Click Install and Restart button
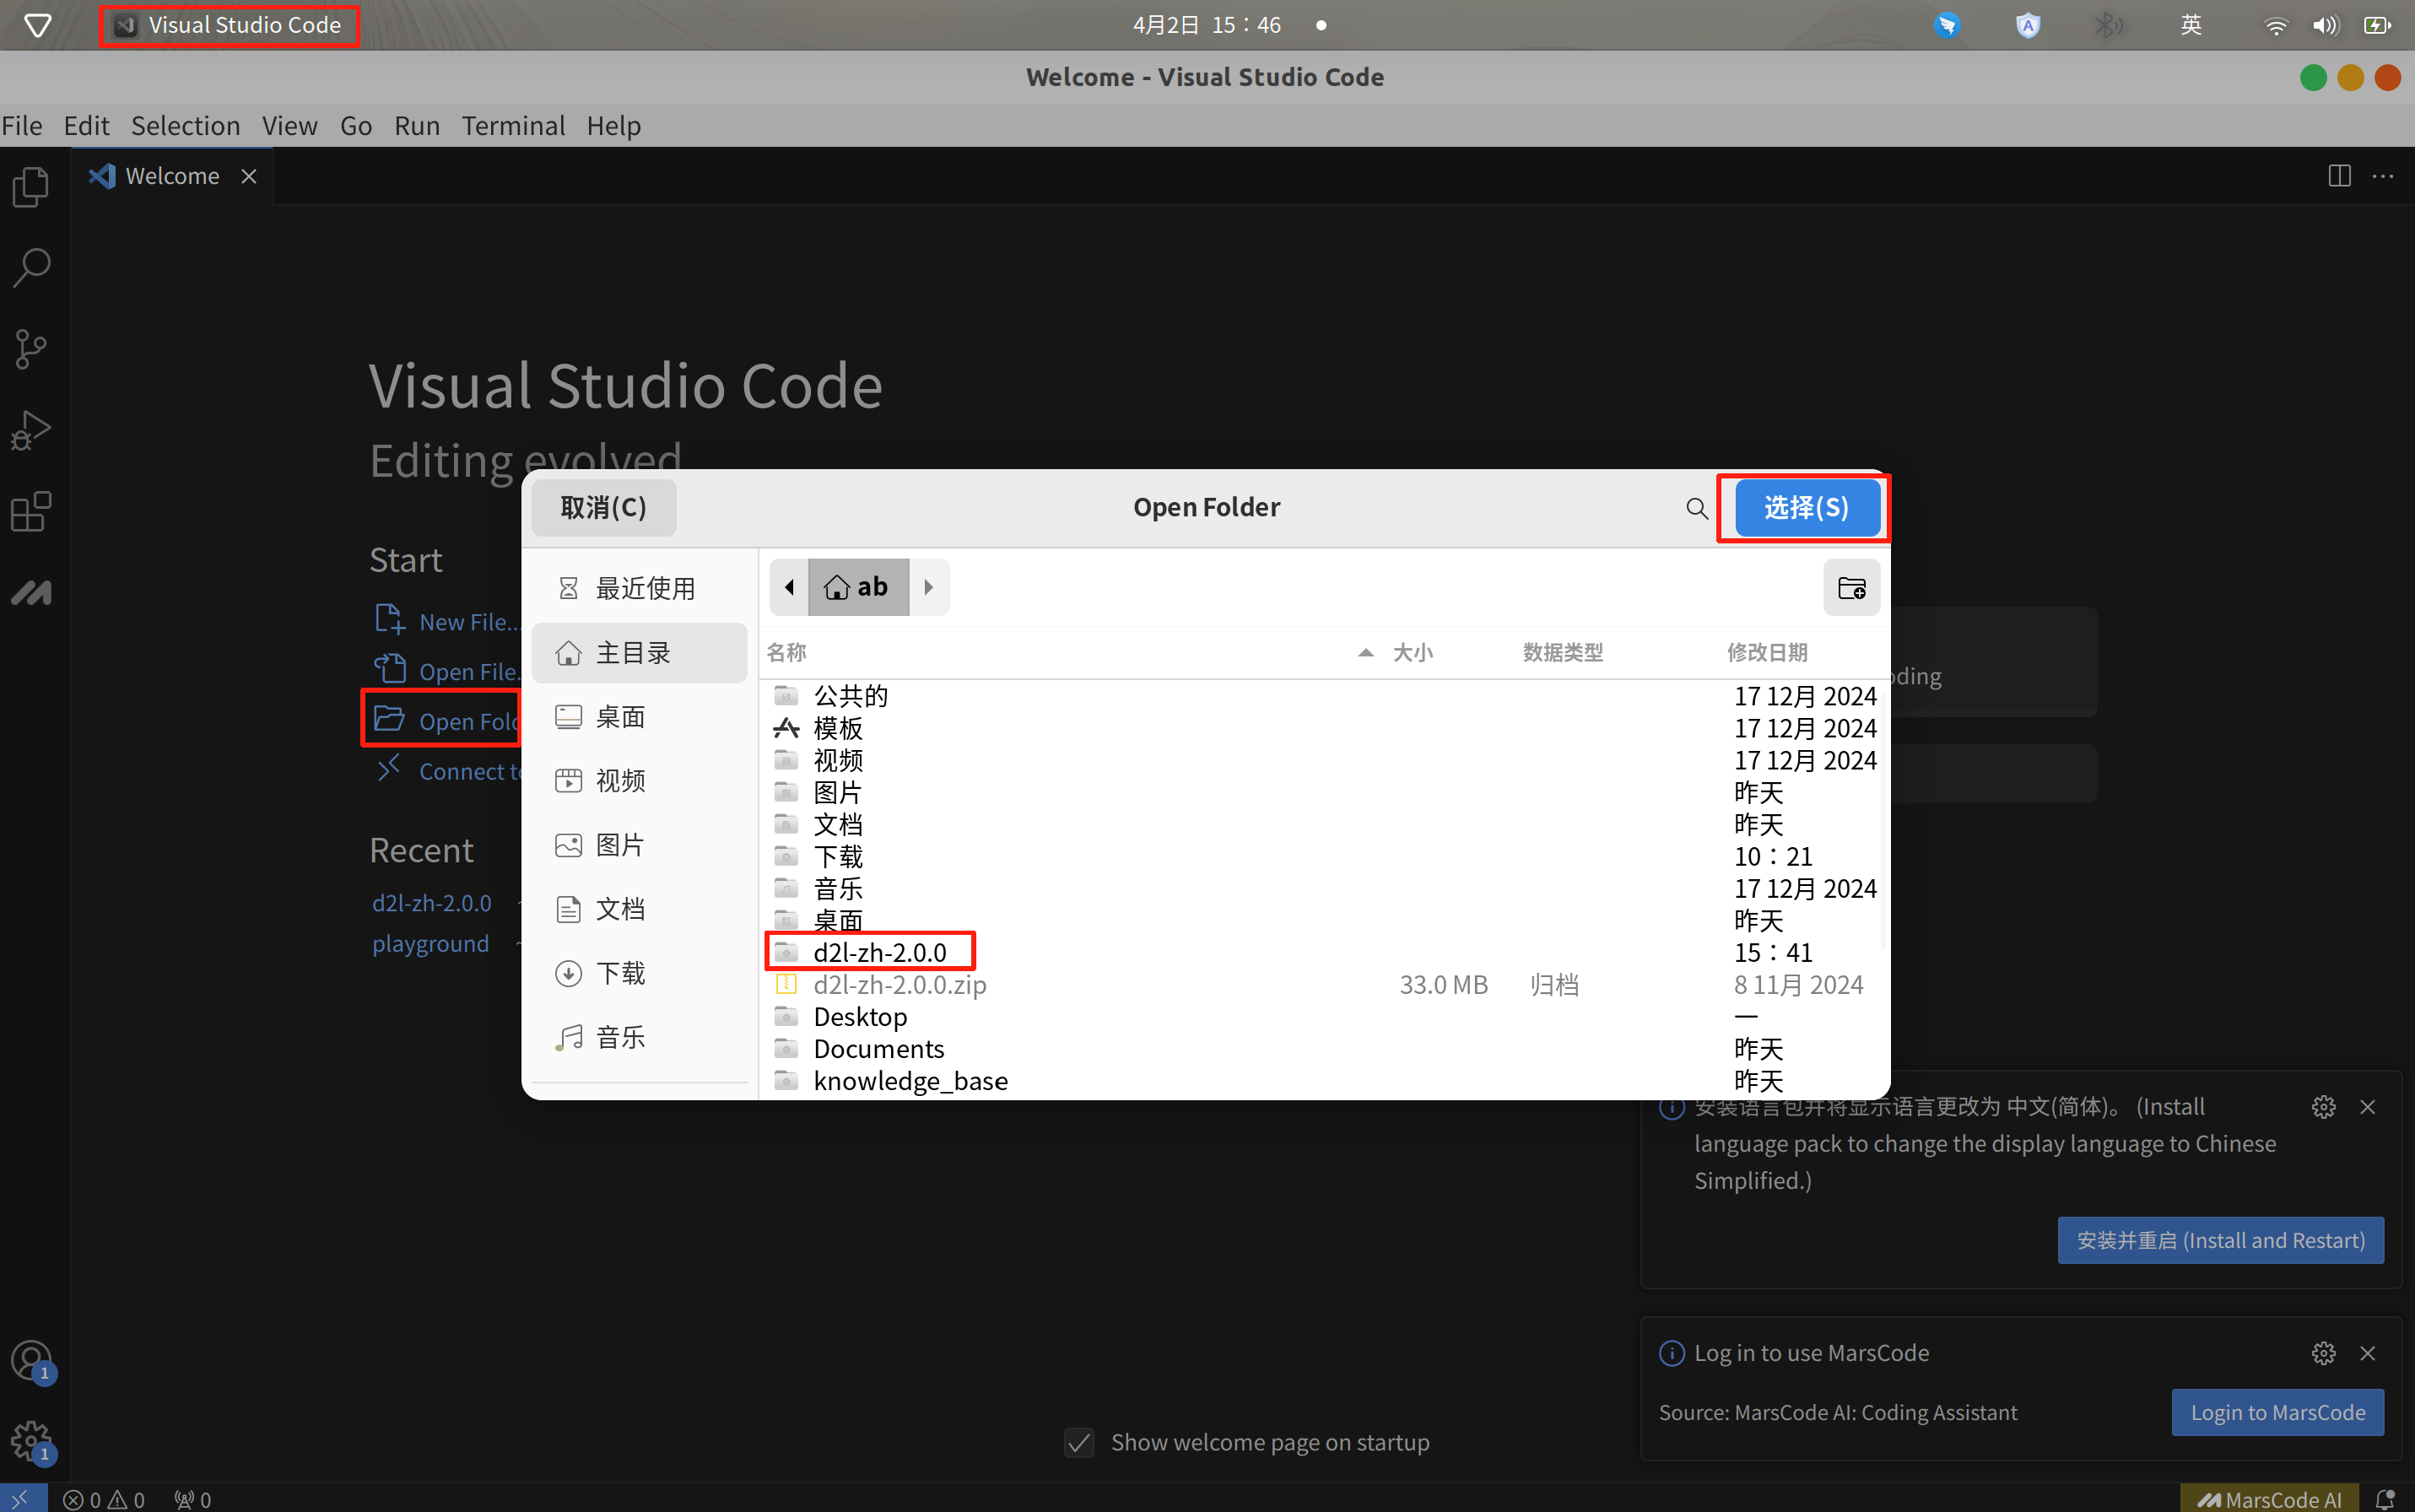Viewport: 2415px width, 1512px height. tap(2221, 1240)
